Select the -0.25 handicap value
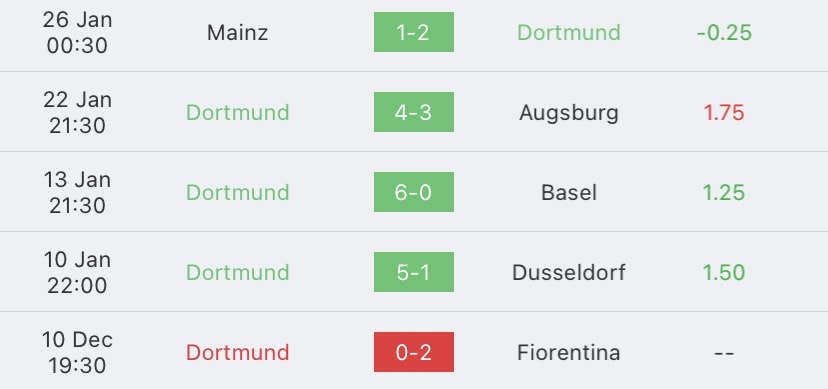828x389 pixels. [x=724, y=33]
